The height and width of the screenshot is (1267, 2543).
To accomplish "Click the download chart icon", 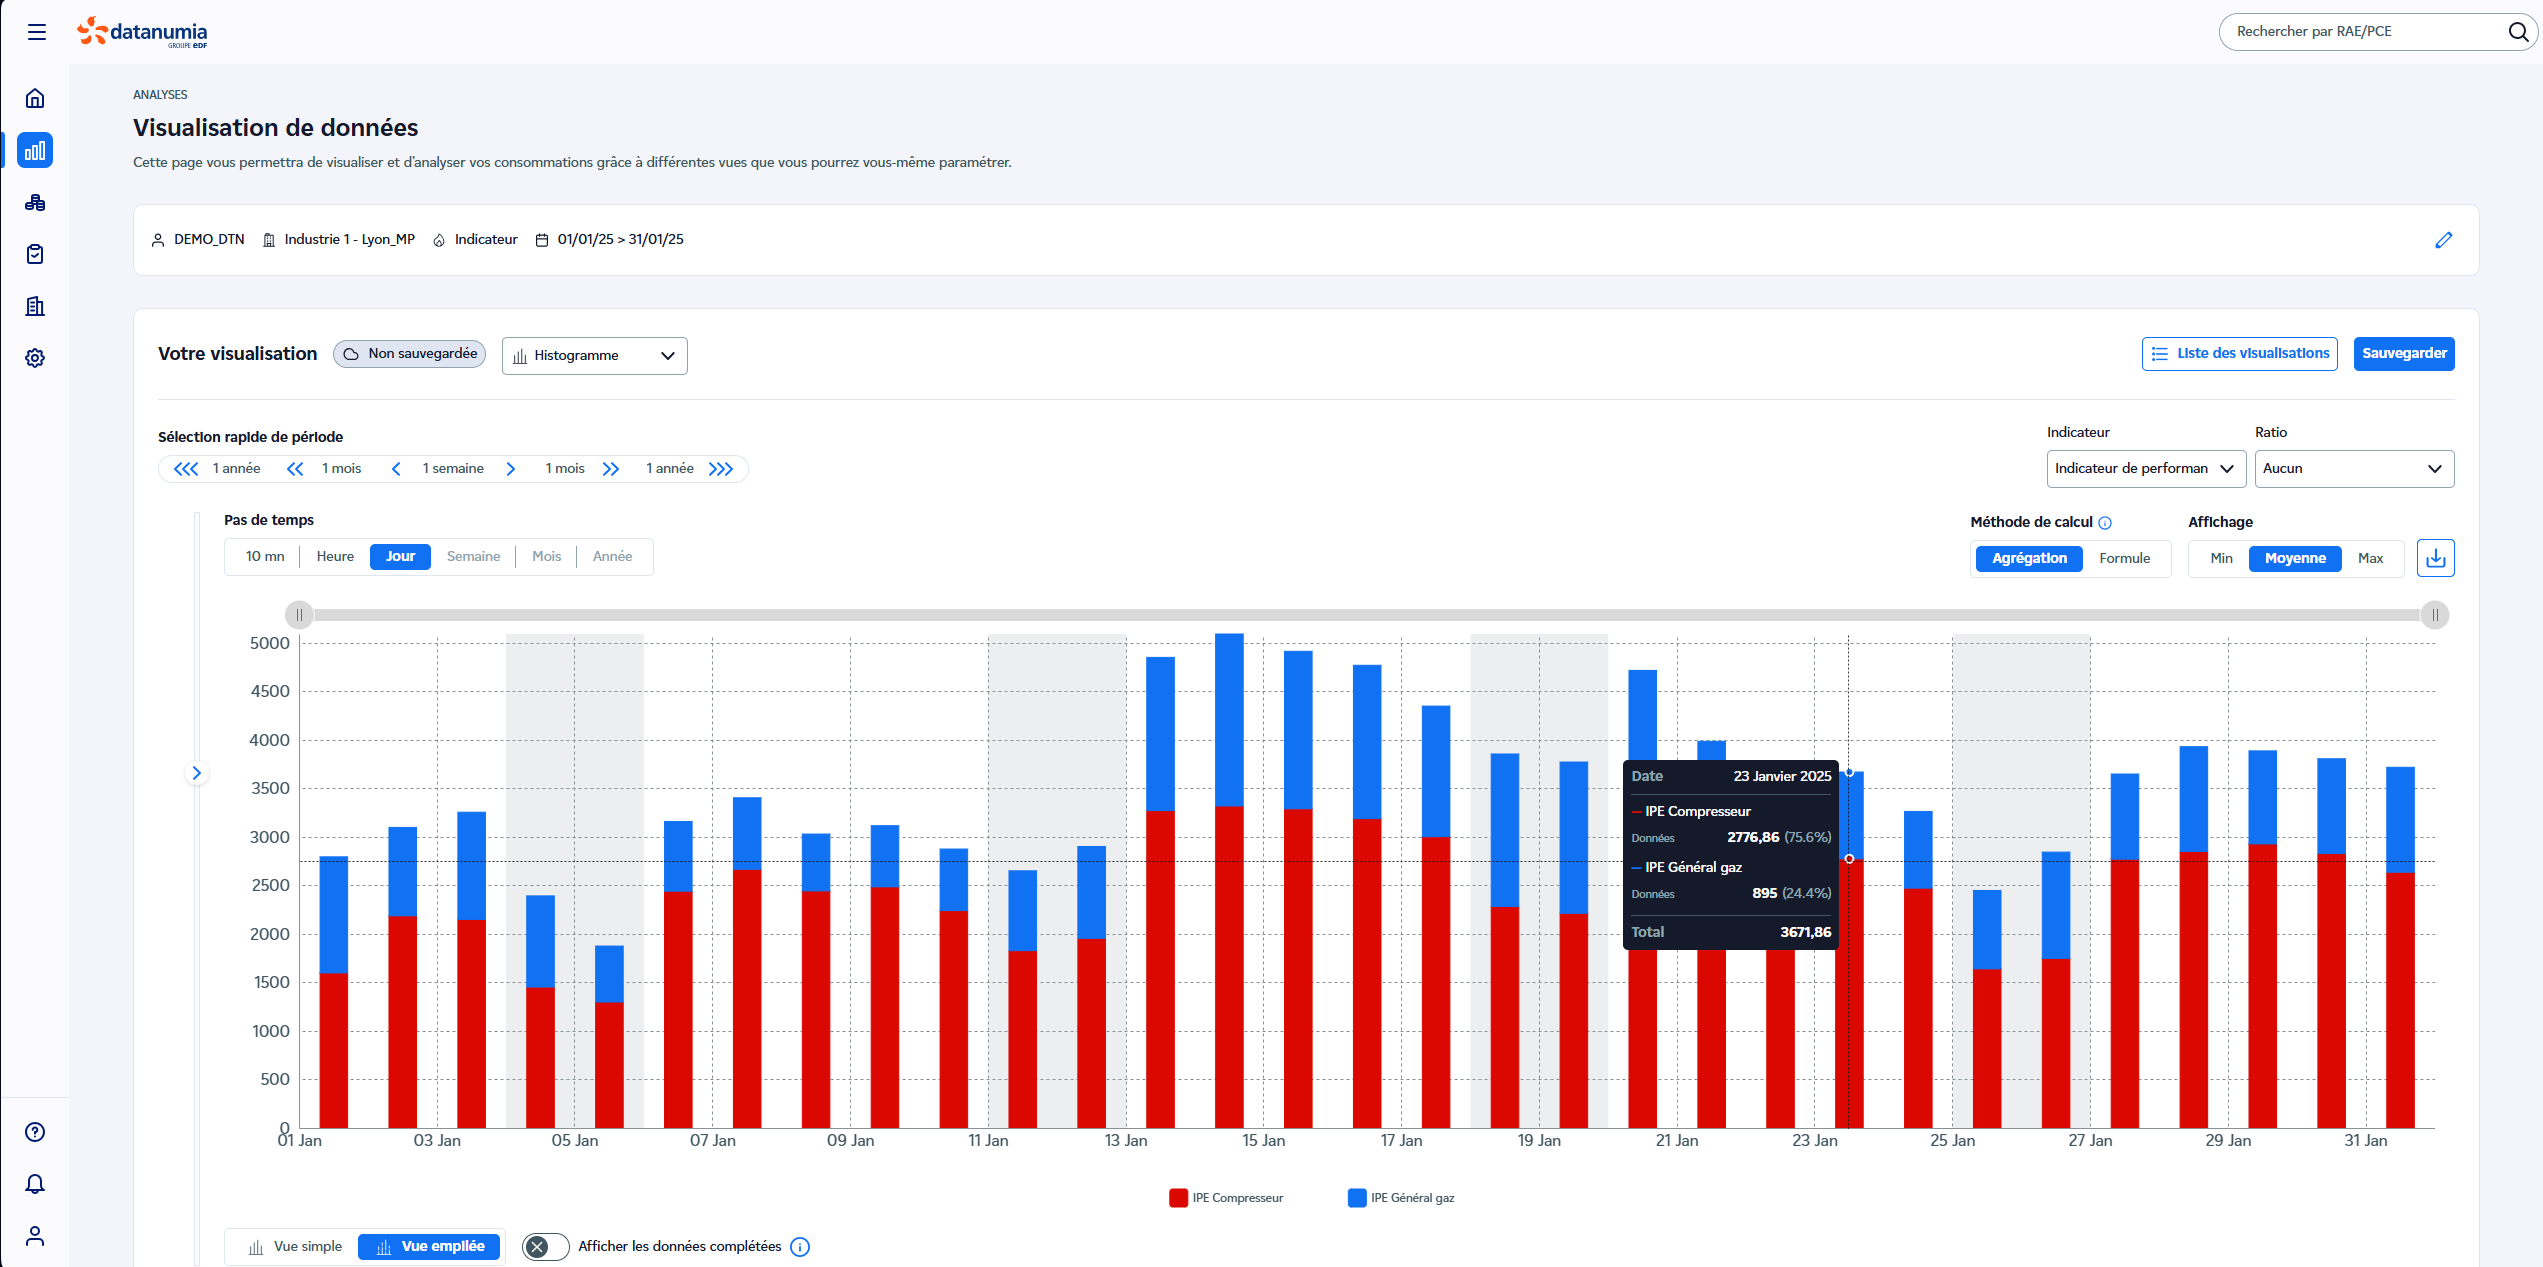I will 2435,558.
